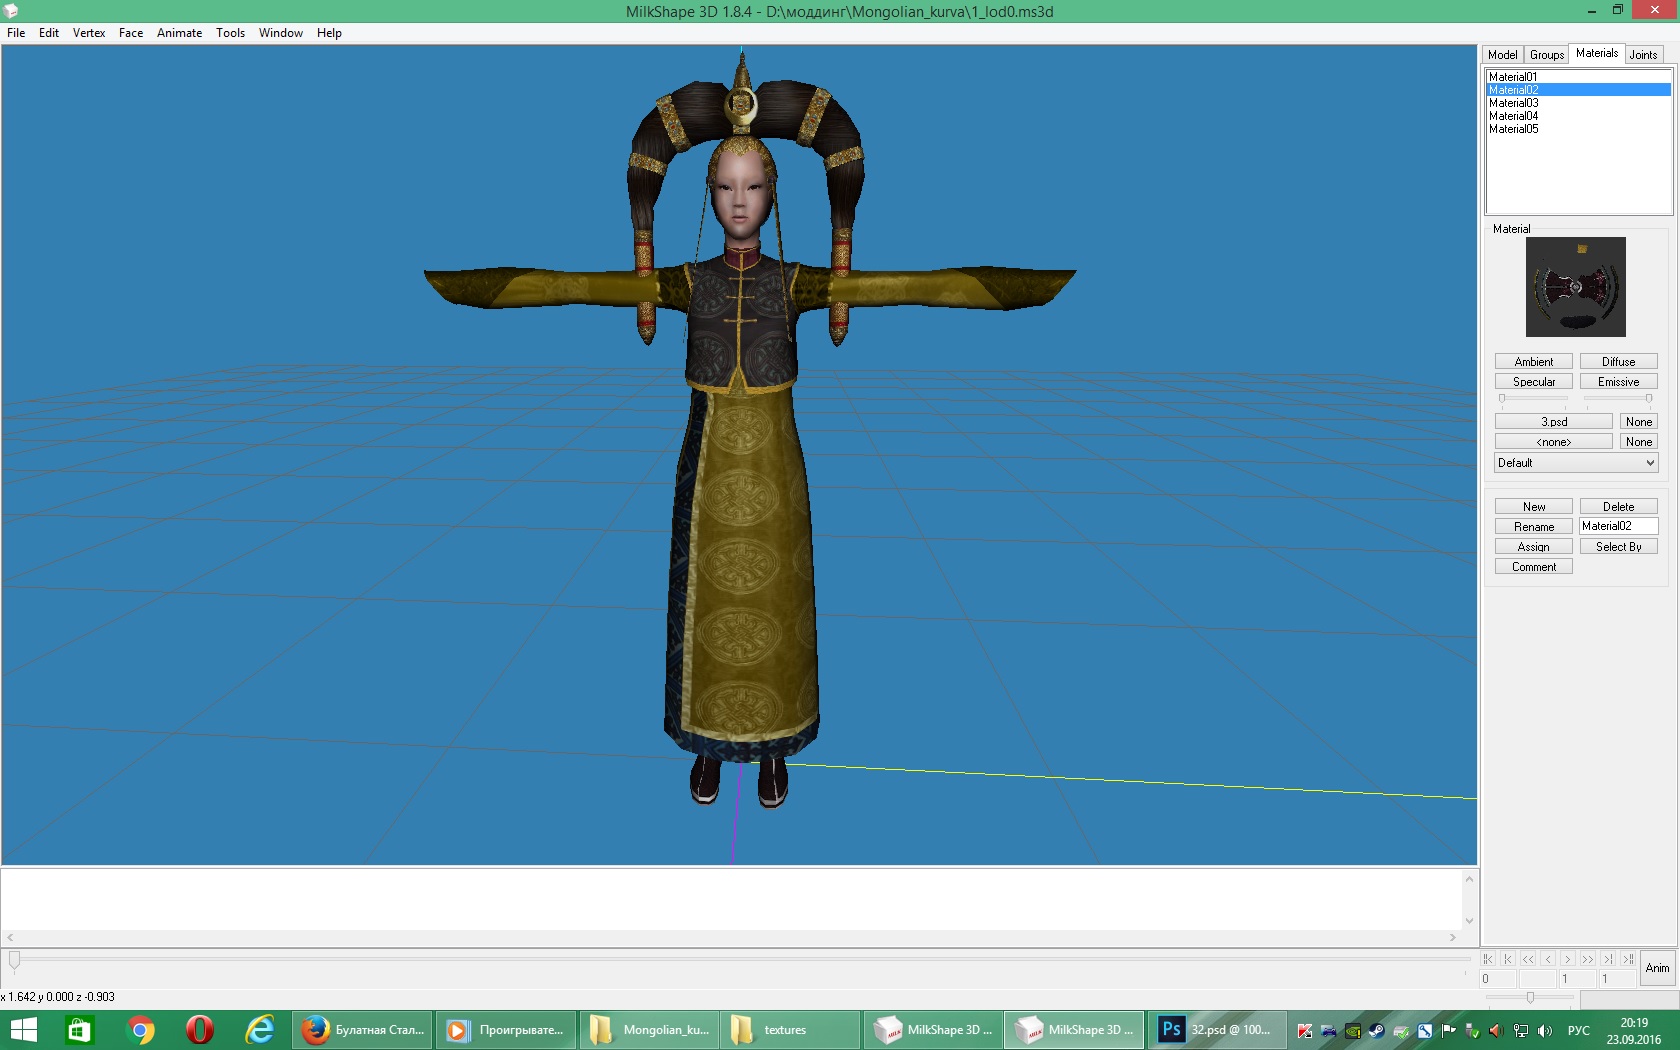Switch to the Model tab
1680x1050 pixels.
1502,55
